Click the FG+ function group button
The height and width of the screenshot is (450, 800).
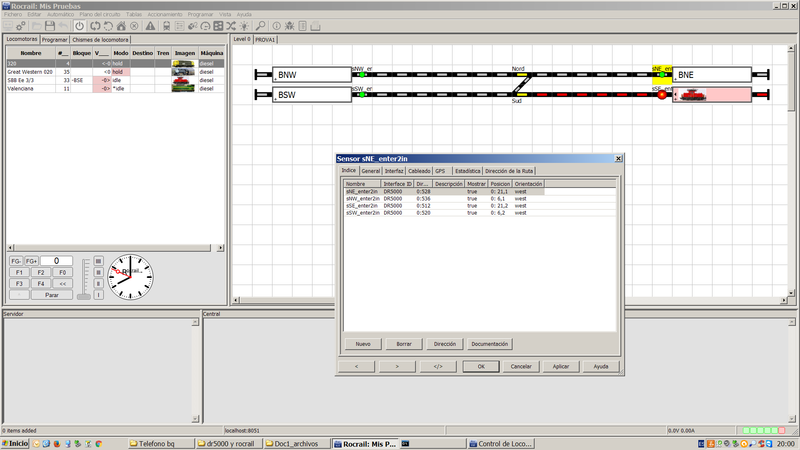[x=31, y=261]
